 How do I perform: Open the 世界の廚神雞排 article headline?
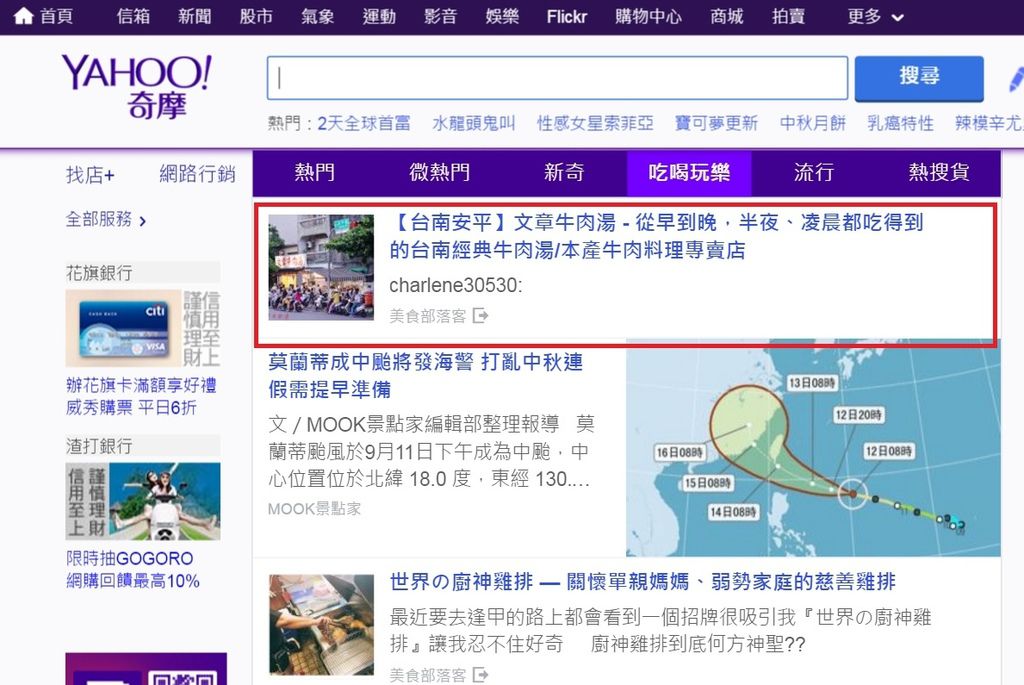(643, 581)
